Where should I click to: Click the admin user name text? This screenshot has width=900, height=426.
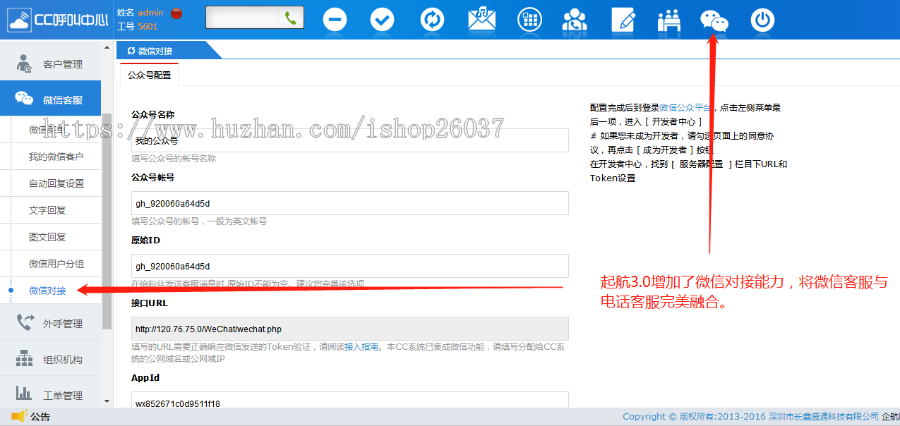150,13
